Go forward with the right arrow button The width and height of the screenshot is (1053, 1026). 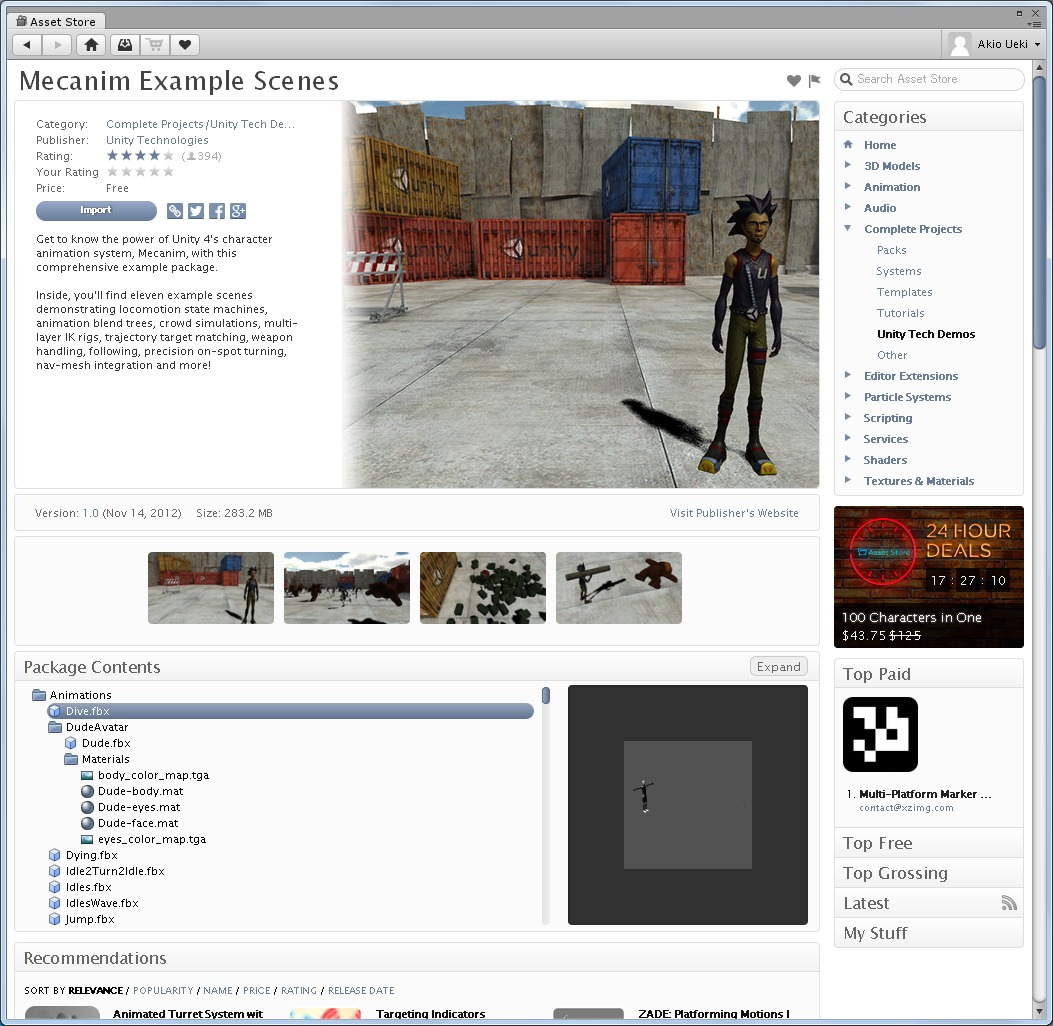[x=58, y=45]
